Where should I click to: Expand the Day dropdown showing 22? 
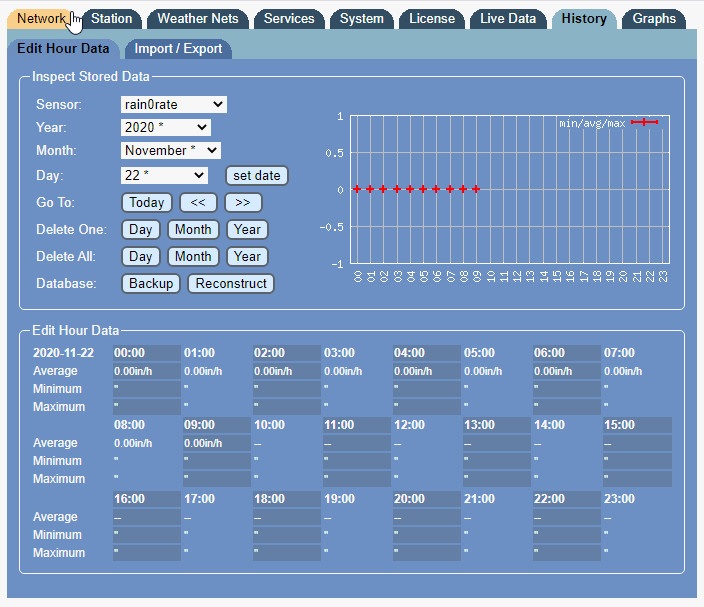coord(164,176)
